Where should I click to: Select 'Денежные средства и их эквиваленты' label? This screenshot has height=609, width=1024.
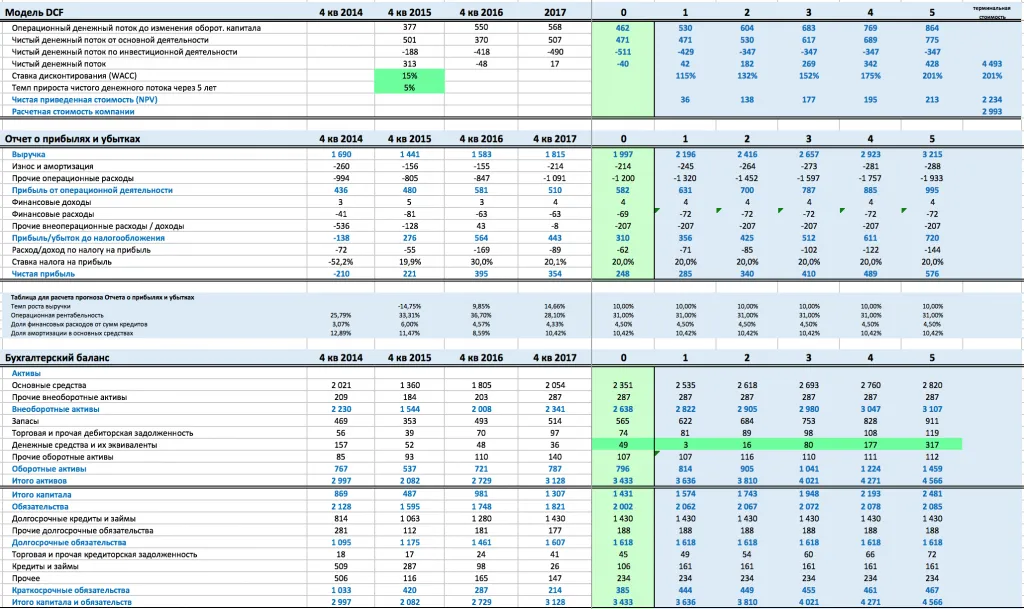(85, 444)
